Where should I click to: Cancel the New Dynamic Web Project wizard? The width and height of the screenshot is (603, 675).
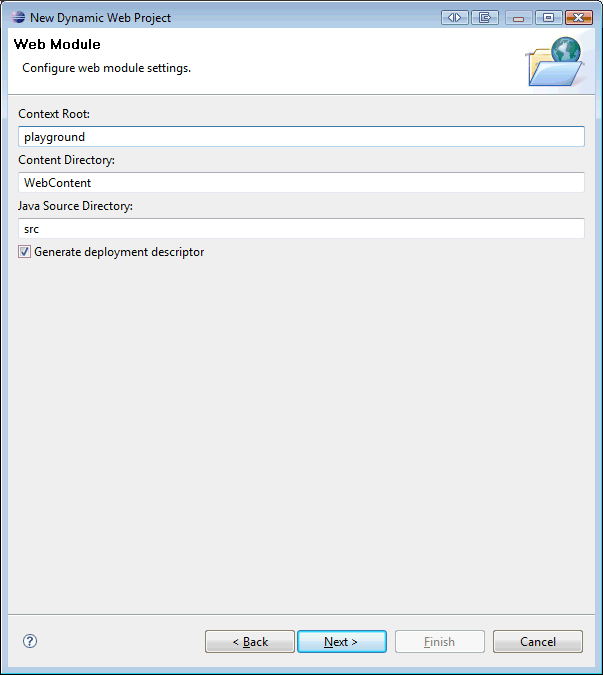[538, 641]
